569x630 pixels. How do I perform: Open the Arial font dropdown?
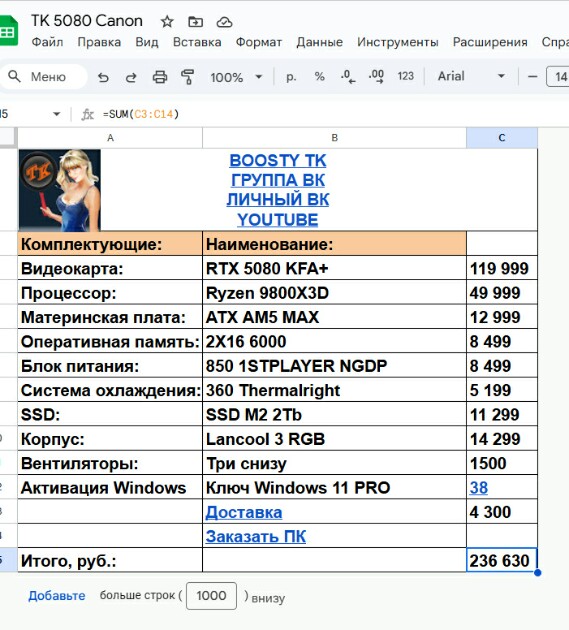coord(471,76)
